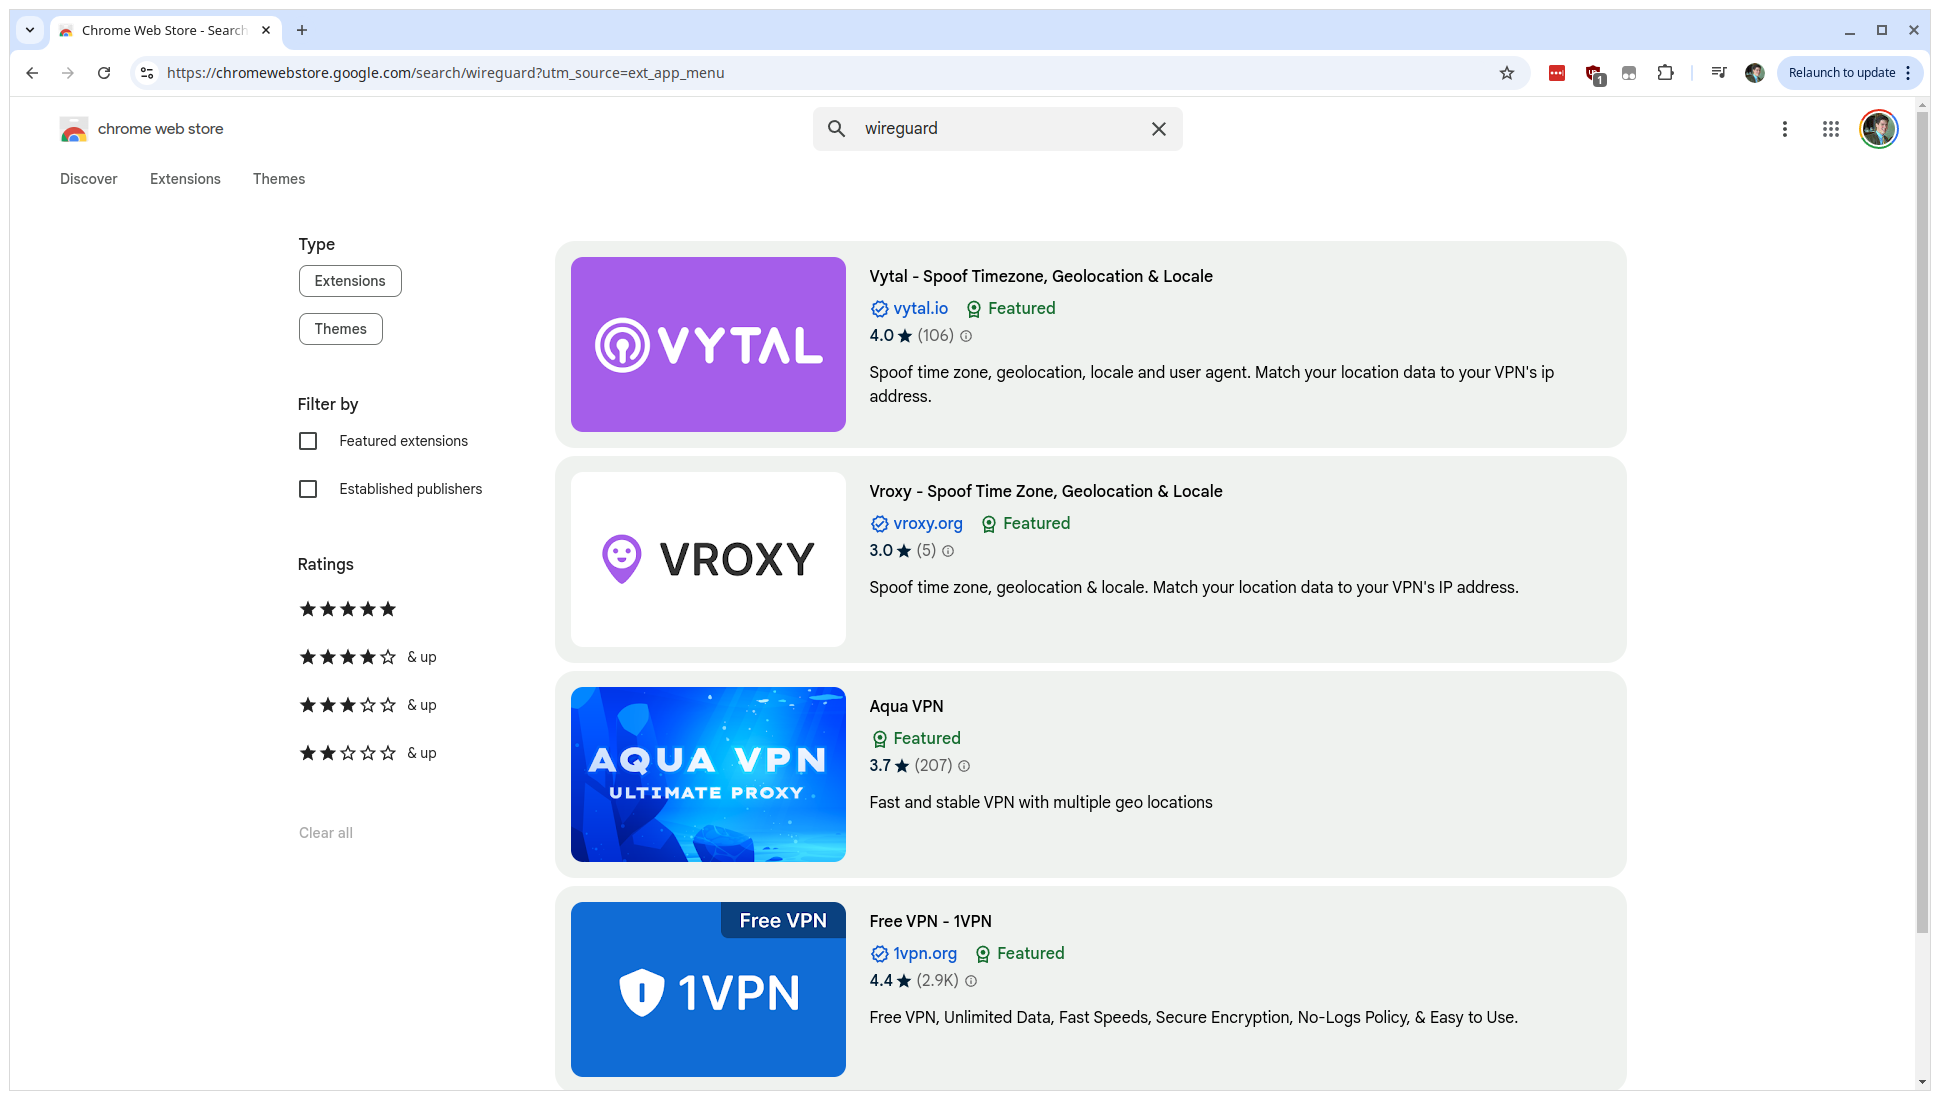The height and width of the screenshot is (1100, 1940).
Task: Click the Google apps grid icon
Action: pos(1830,129)
